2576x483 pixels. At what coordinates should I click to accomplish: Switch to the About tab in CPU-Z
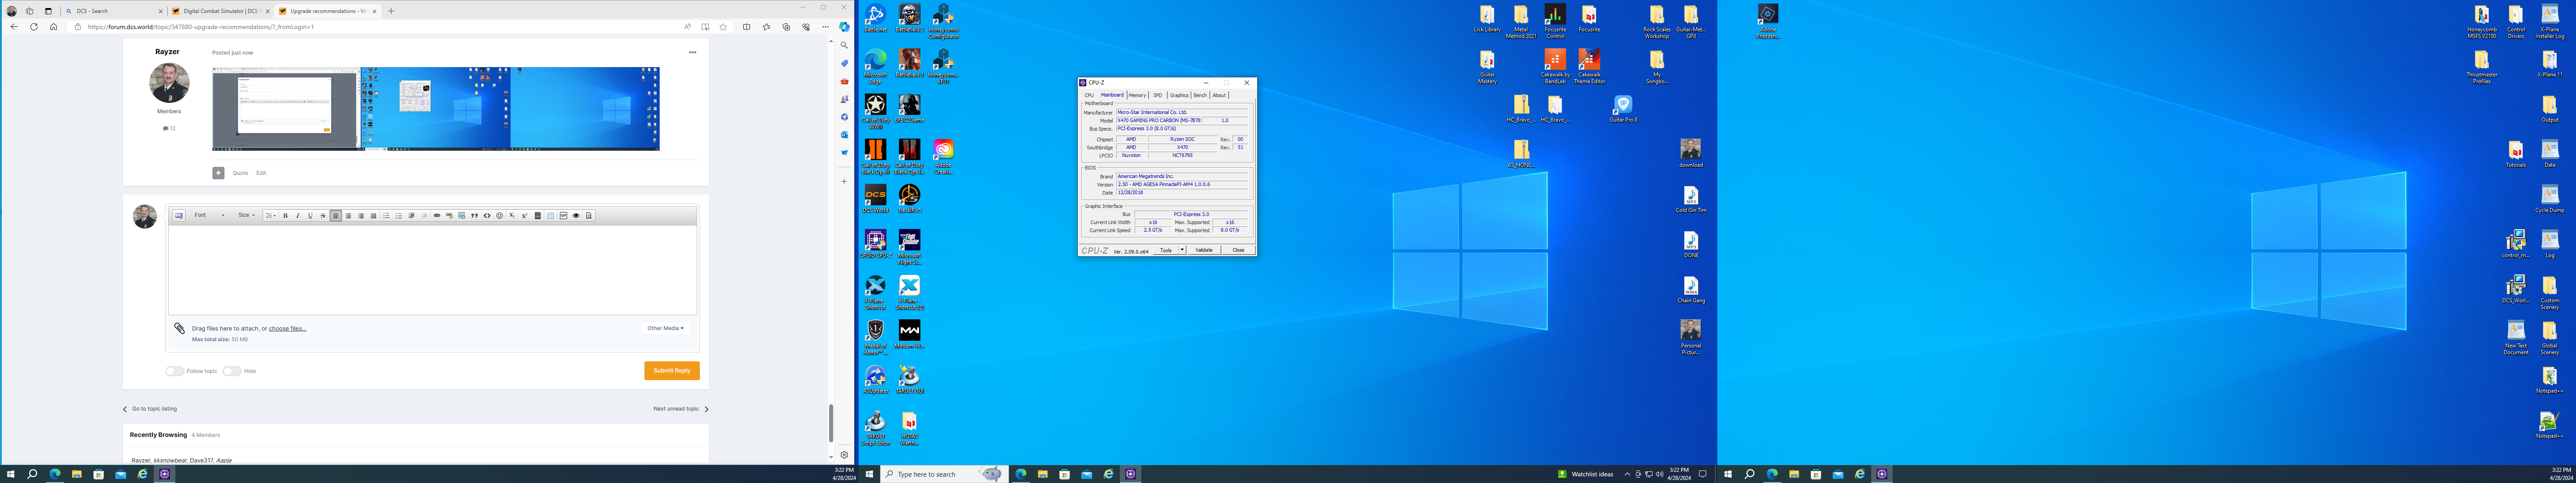[1219, 95]
